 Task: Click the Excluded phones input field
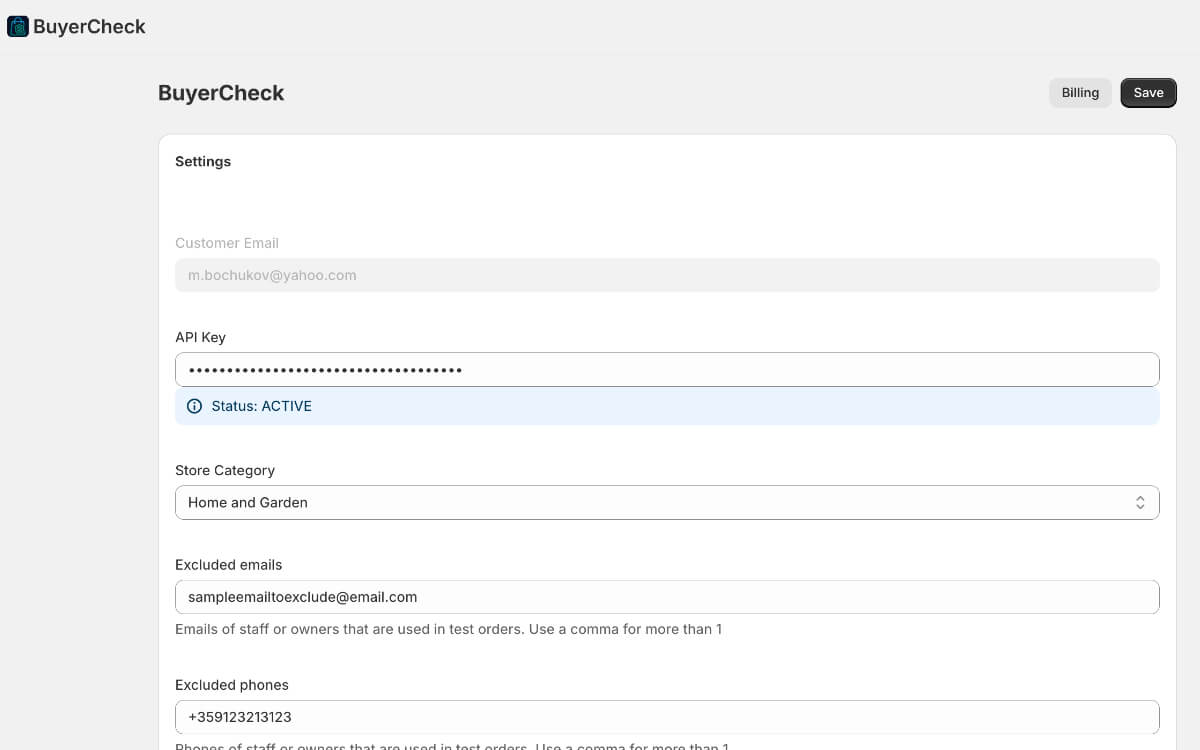tap(667, 717)
